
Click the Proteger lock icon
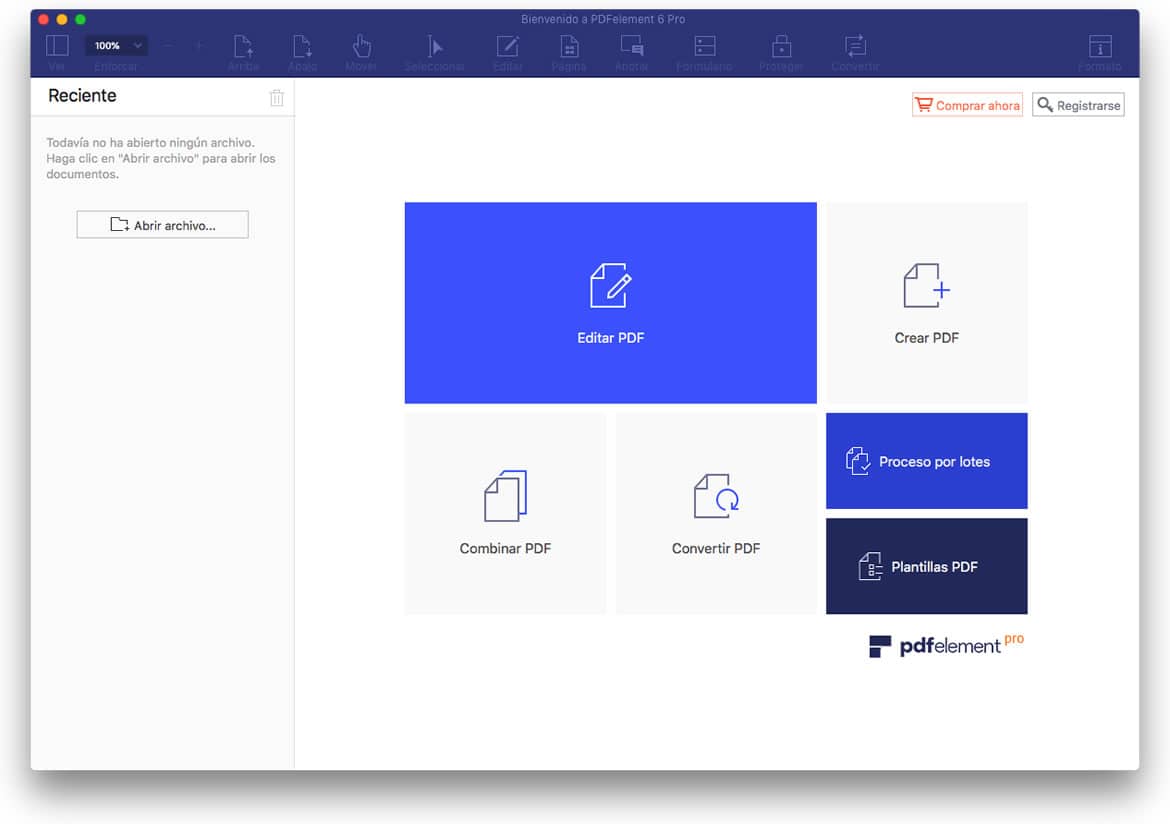[781, 46]
